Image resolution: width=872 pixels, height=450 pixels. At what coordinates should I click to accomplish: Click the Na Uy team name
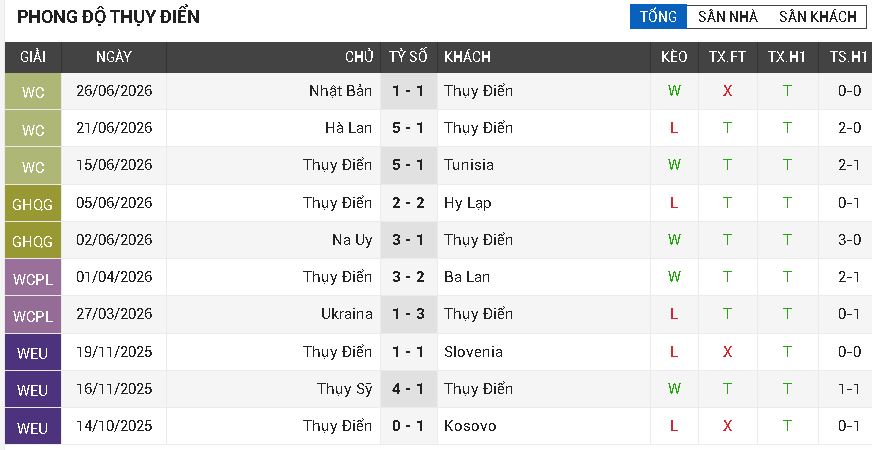352,240
